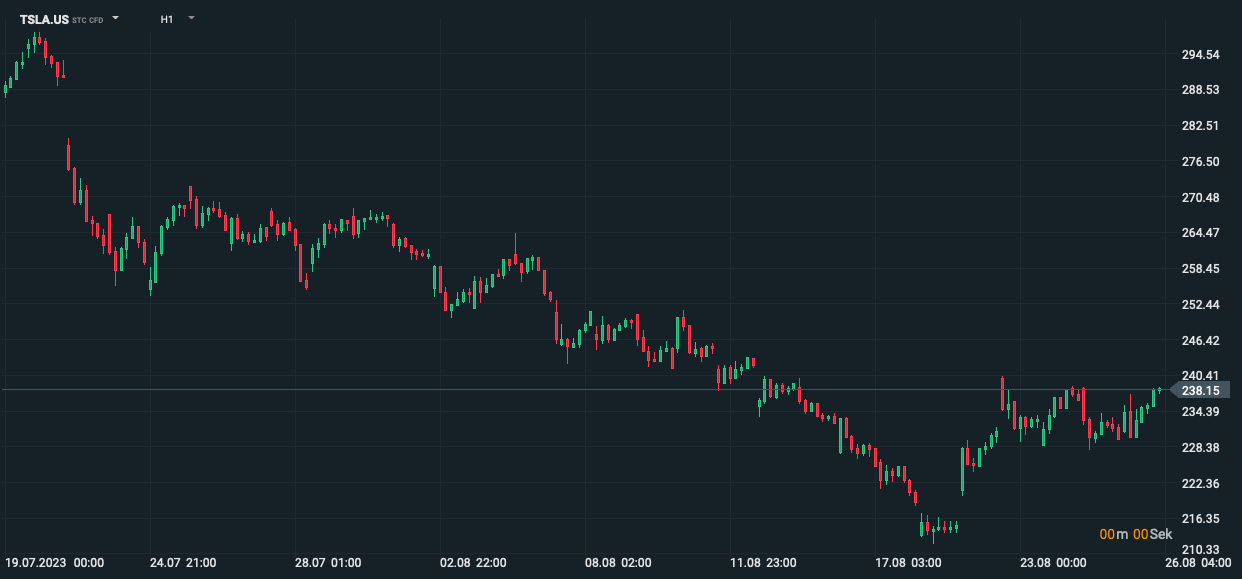Select the 02.08 22:00 time axis label
The image size is (1242, 579).
(473, 563)
